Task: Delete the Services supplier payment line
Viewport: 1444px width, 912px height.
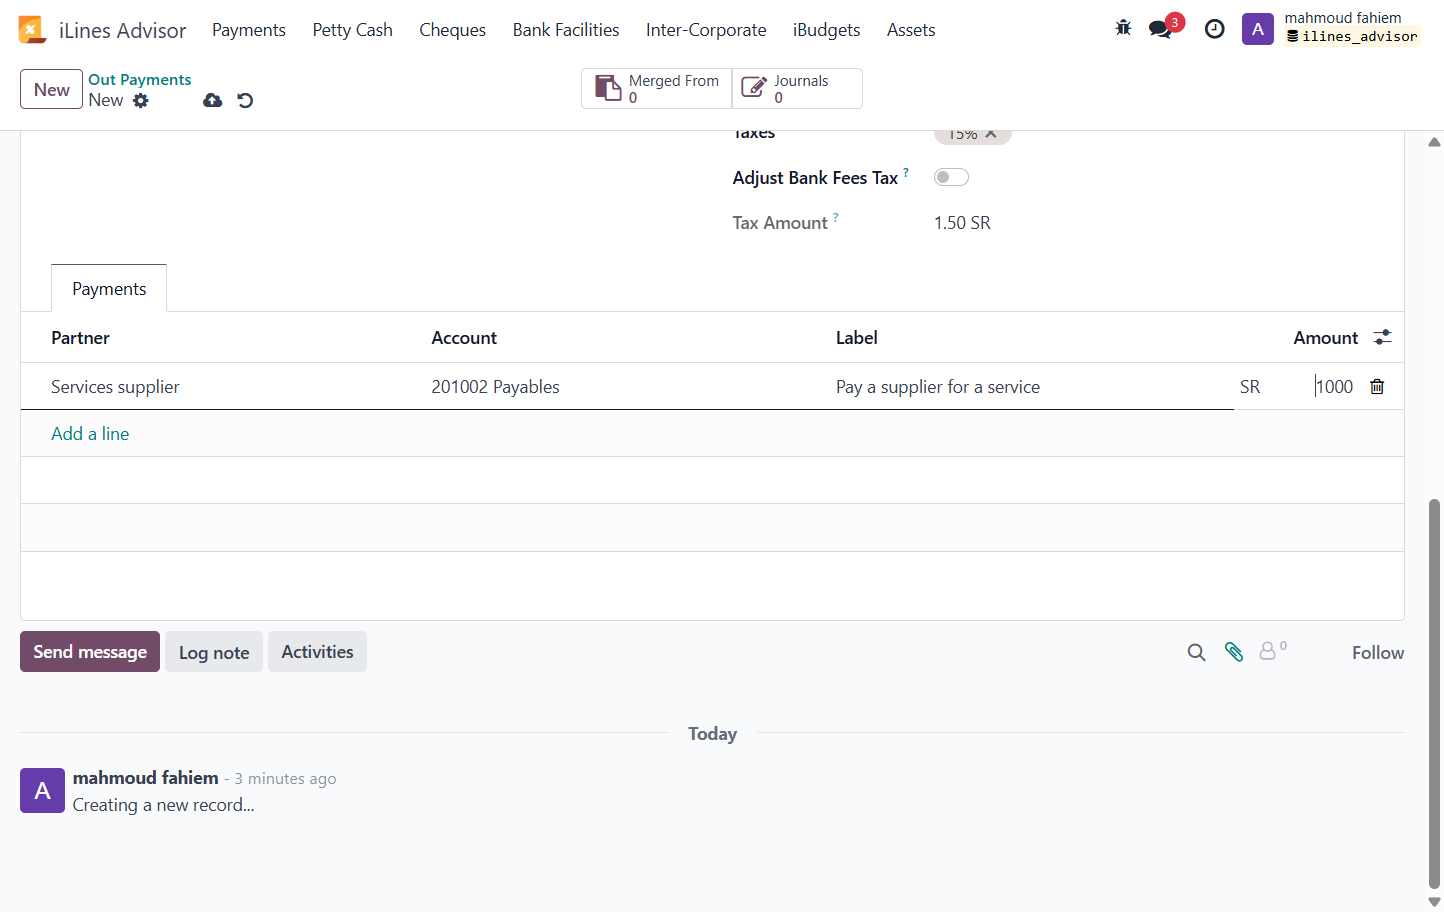Action: 1377,387
